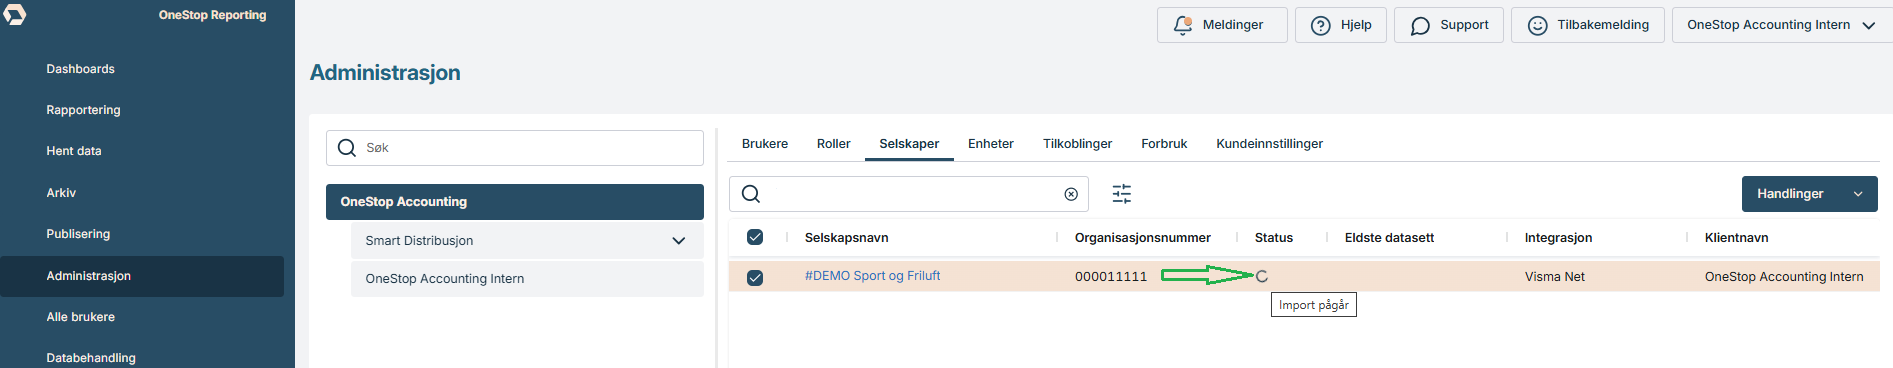Open Alle brukere in sidebar
Screen dimensions: 1893x368
click(x=80, y=317)
